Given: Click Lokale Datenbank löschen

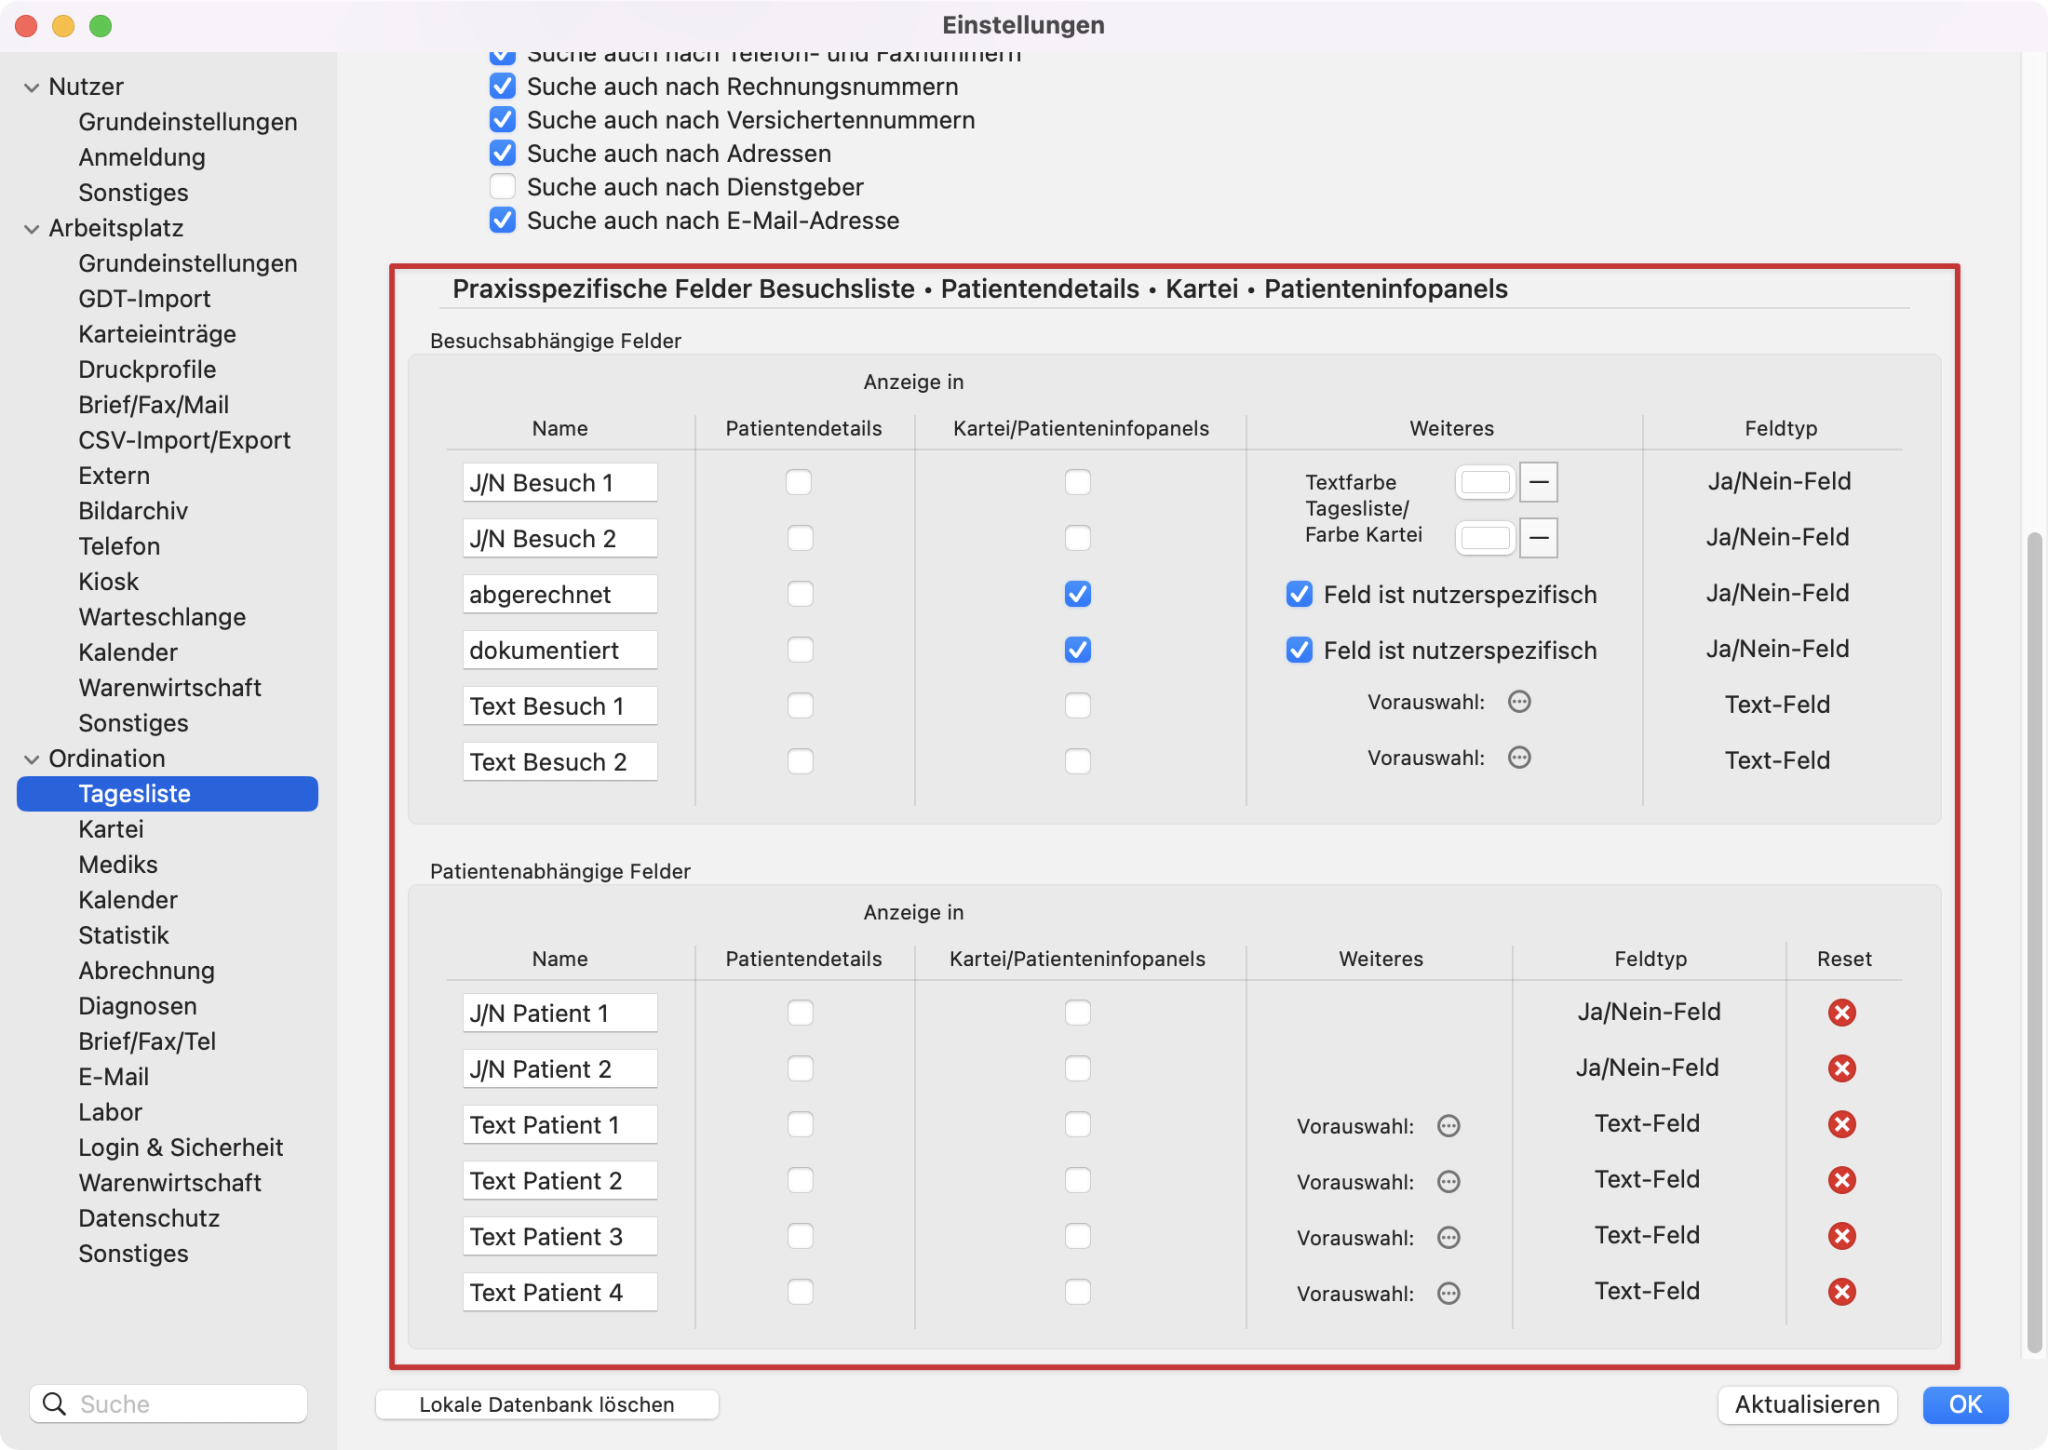Looking at the screenshot, I should tap(547, 1404).
